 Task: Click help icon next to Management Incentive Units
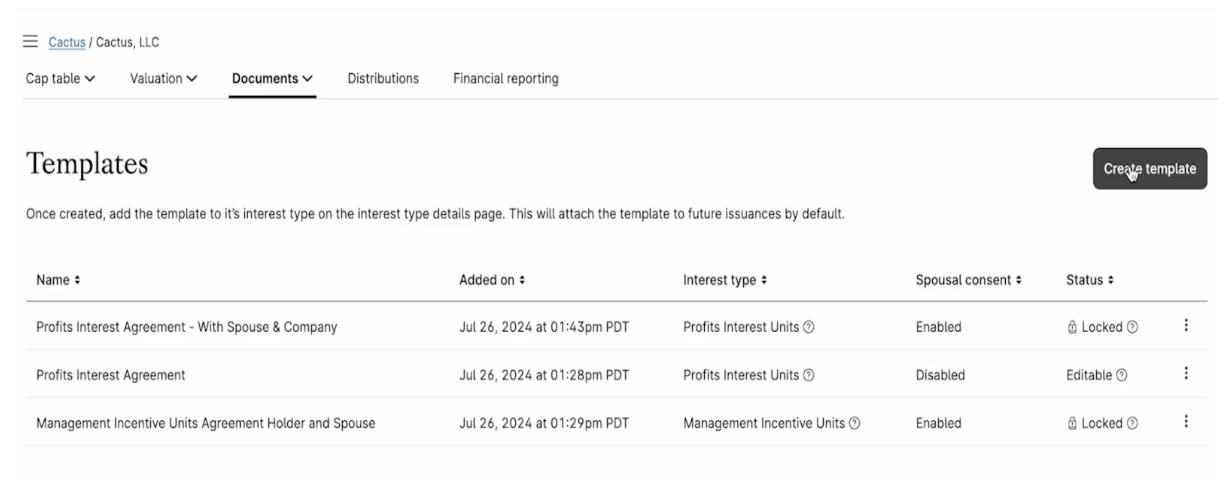click(854, 423)
